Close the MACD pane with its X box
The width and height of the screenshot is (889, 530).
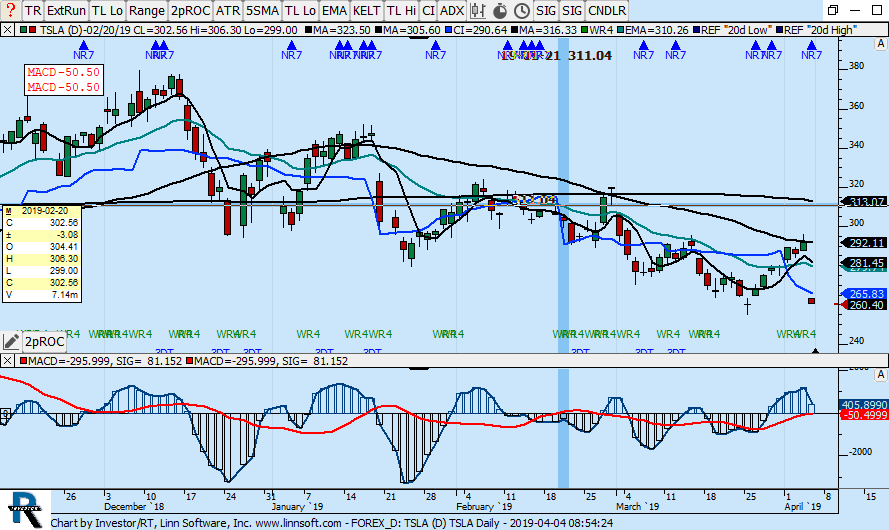pyautogui.click(x=7, y=361)
